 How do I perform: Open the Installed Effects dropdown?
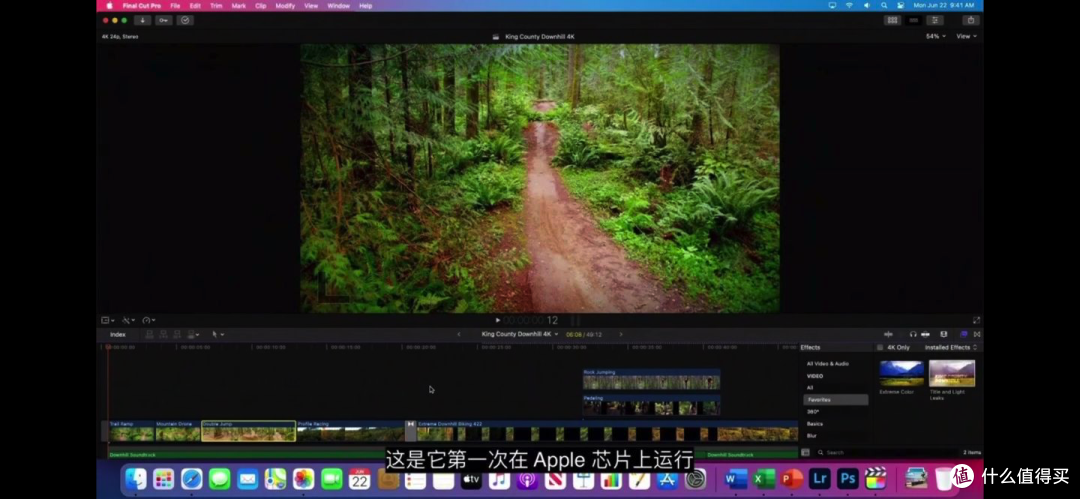pos(951,347)
